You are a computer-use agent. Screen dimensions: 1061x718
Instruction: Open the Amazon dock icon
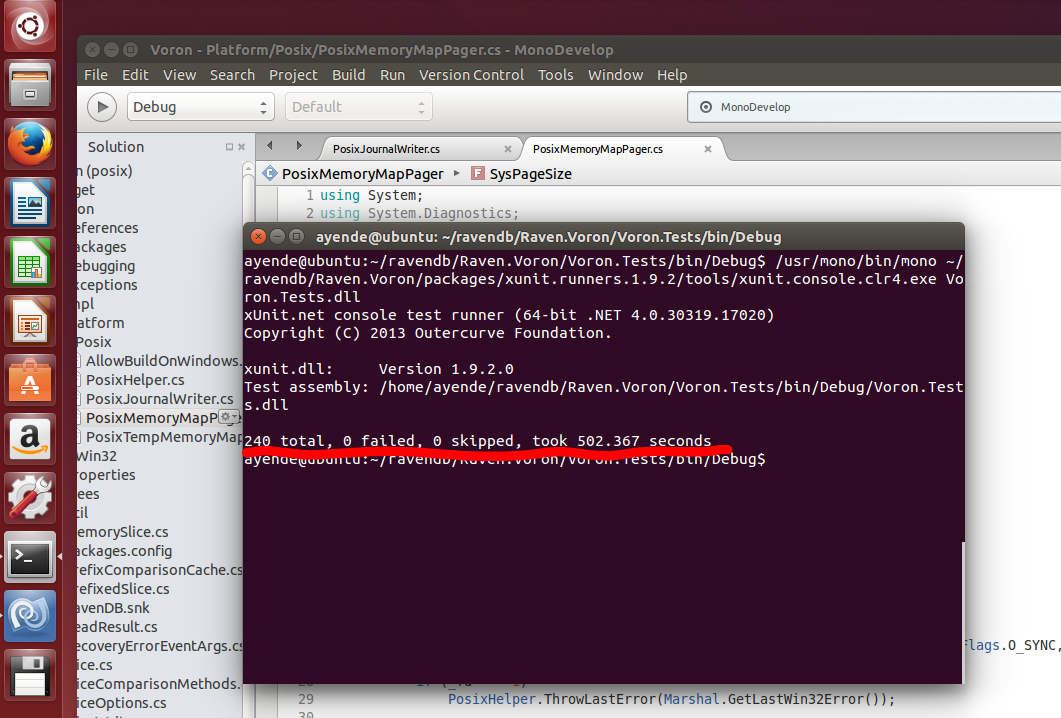pyautogui.click(x=30, y=439)
